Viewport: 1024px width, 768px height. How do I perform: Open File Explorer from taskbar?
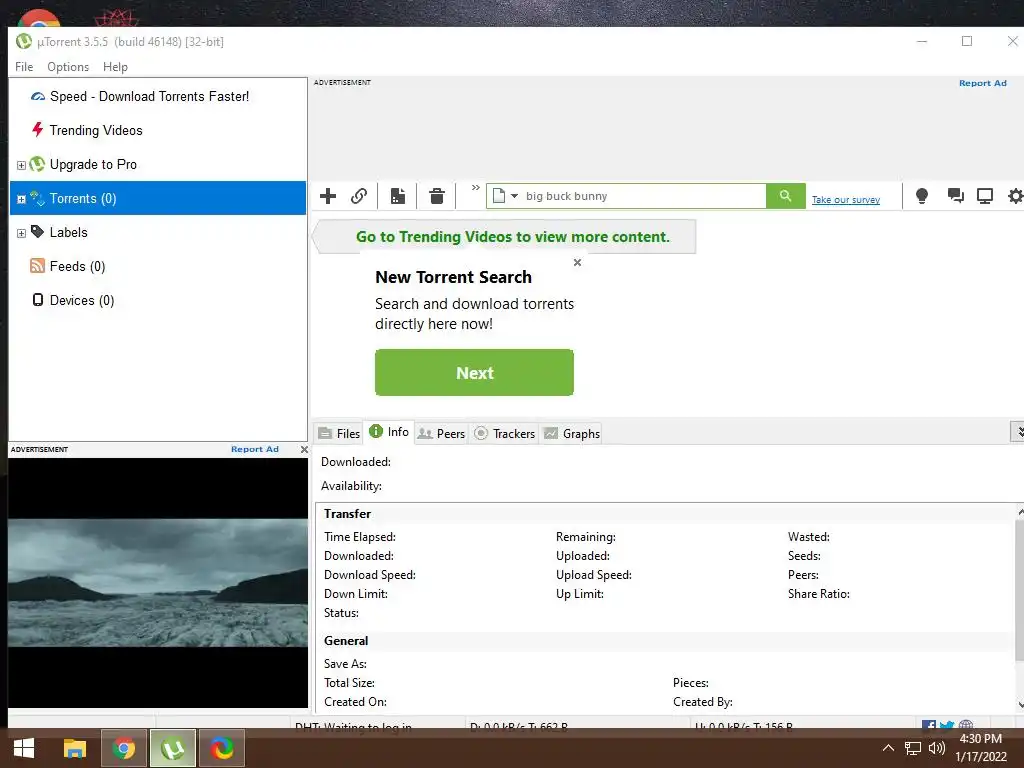pyautogui.click(x=74, y=748)
